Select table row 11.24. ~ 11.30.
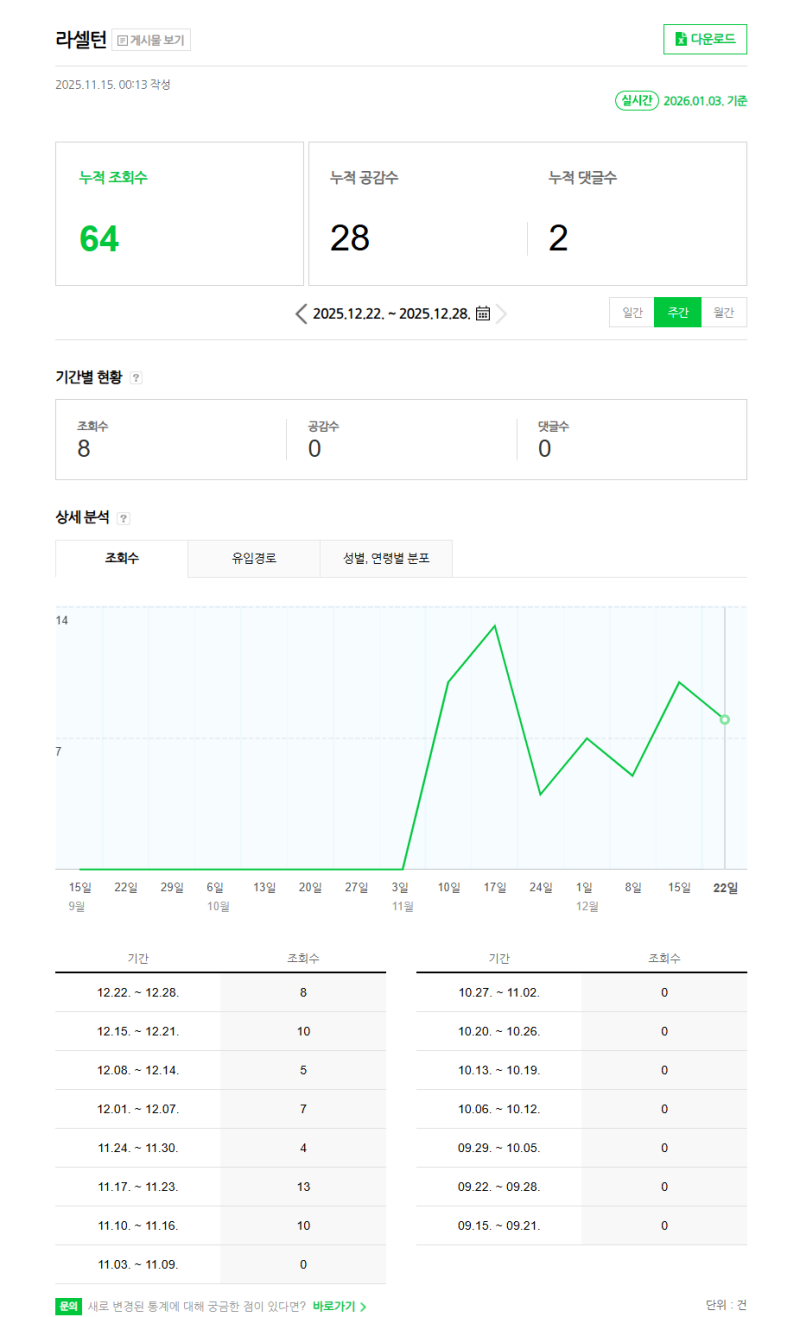800x1317 pixels. (x=220, y=1148)
